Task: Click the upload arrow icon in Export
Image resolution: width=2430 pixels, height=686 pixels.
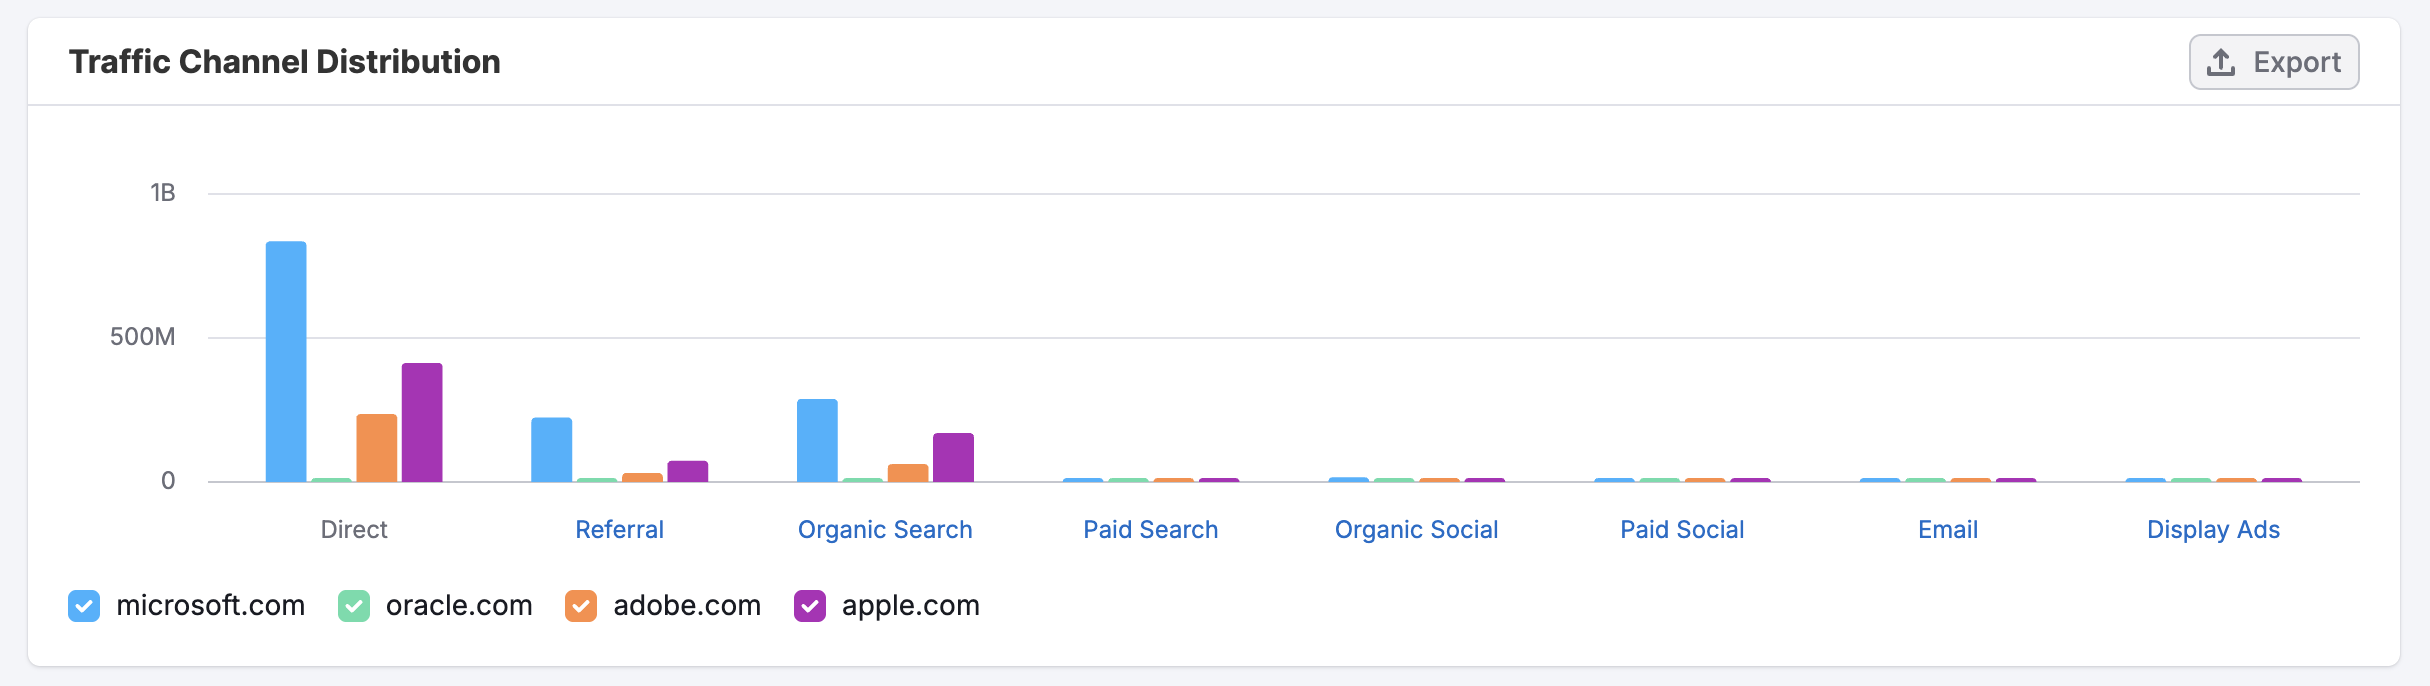Action: 2221,62
